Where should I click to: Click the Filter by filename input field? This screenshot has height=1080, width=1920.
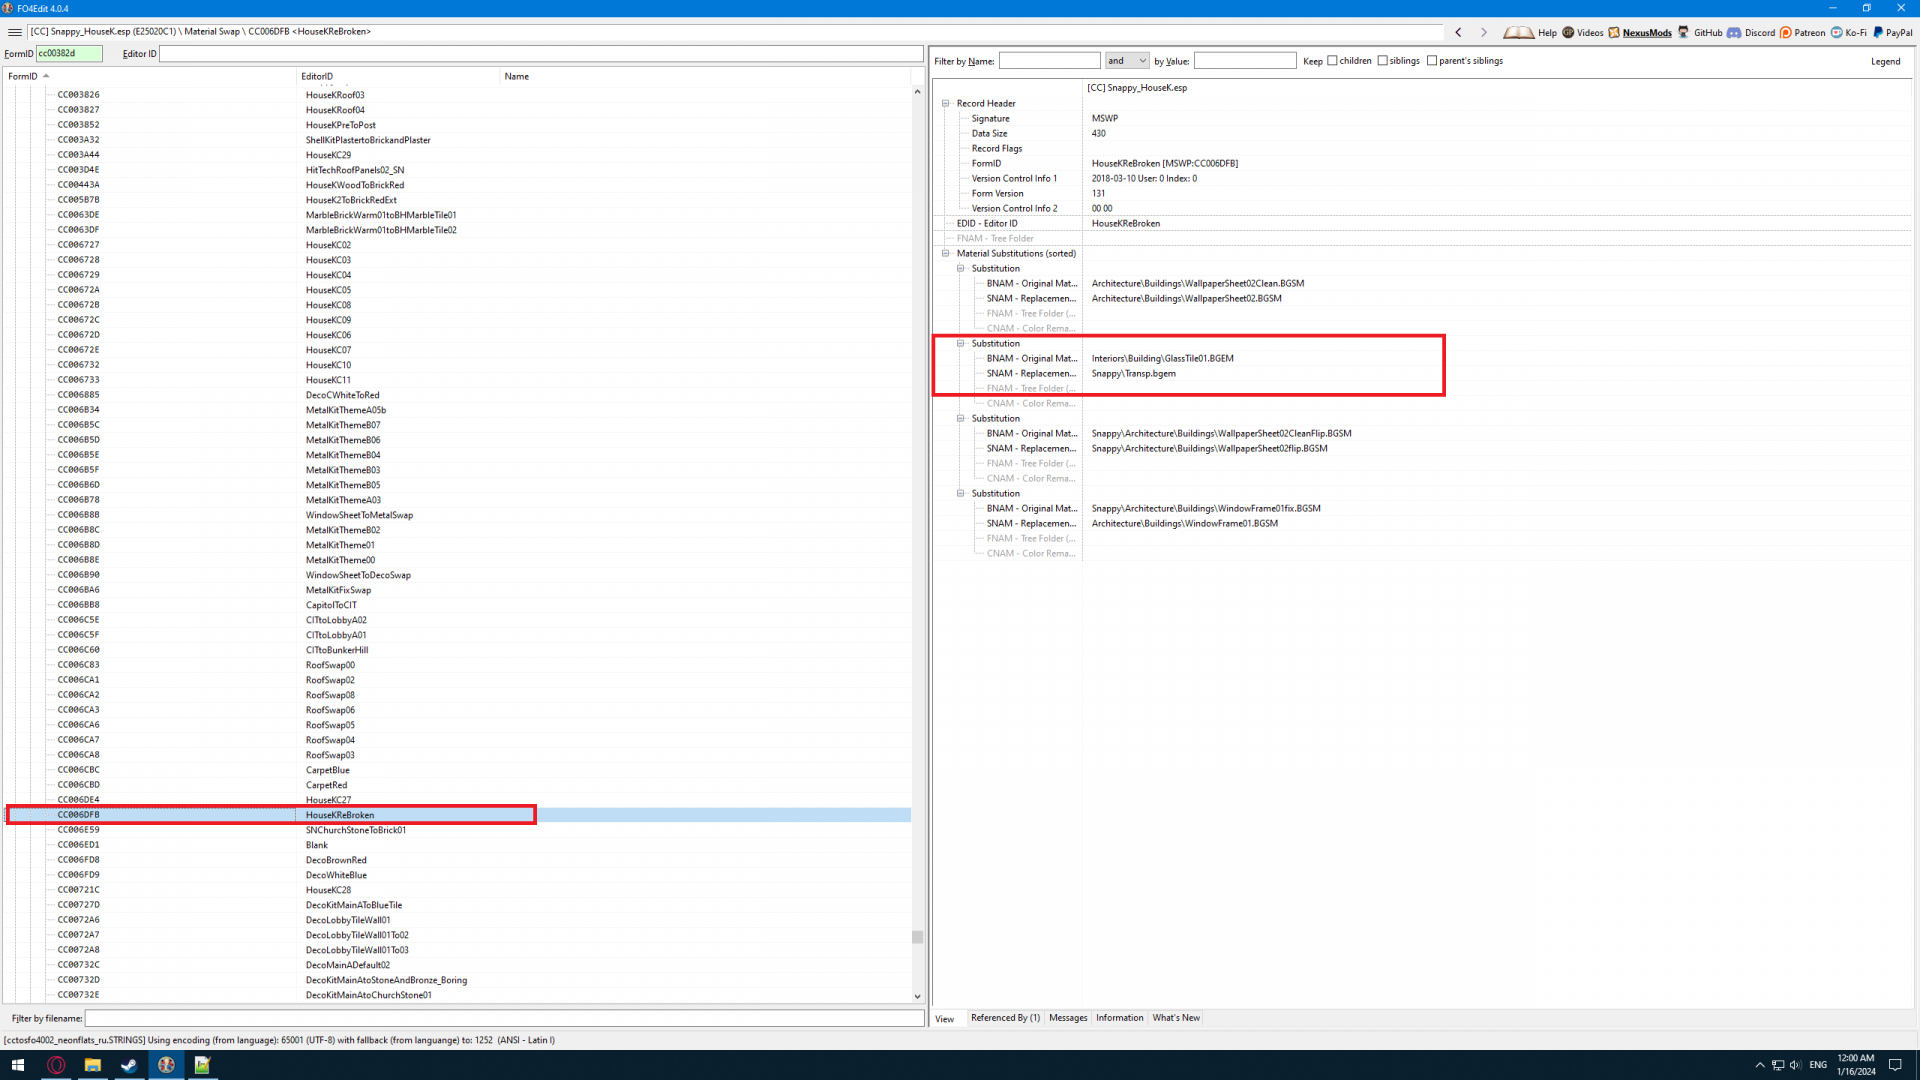[x=504, y=1018]
